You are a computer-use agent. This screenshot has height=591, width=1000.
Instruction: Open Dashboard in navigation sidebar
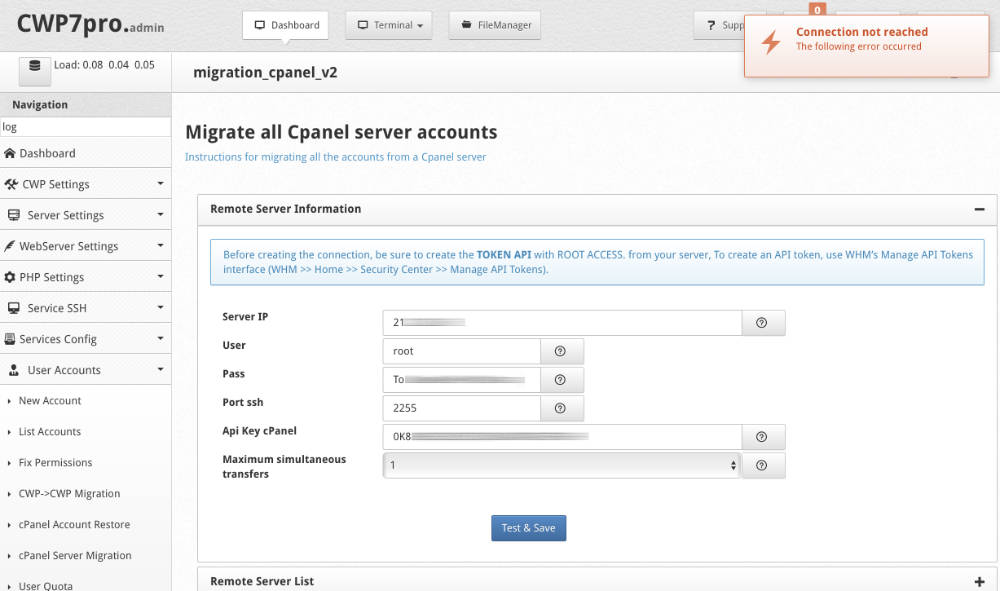point(85,153)
